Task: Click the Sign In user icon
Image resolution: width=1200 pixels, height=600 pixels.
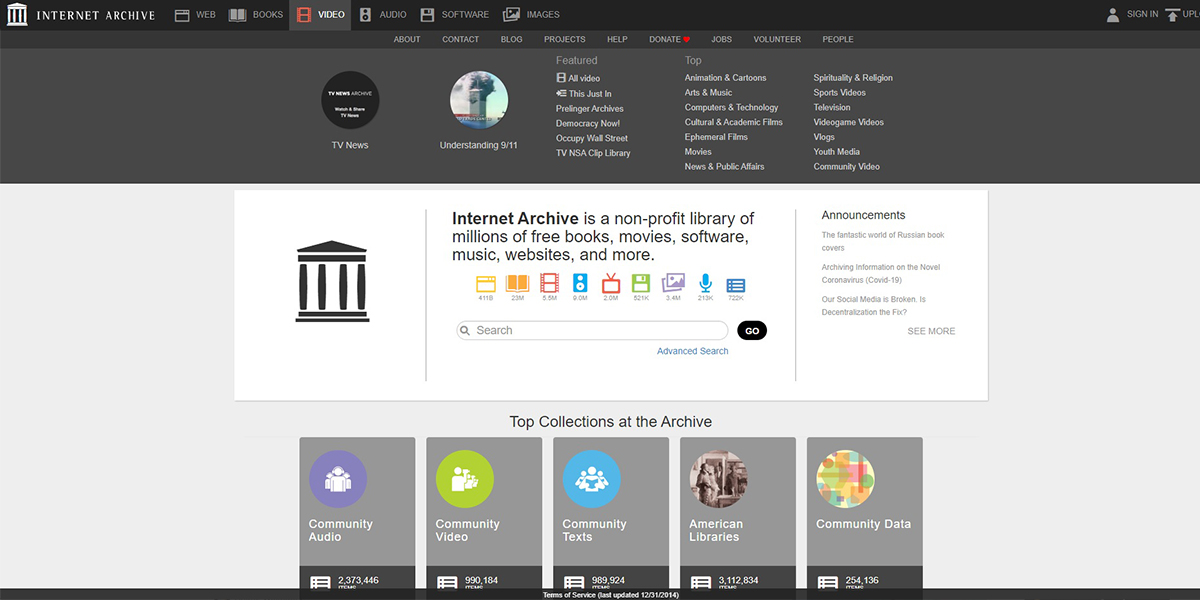Action: (x=1113, y=15)
